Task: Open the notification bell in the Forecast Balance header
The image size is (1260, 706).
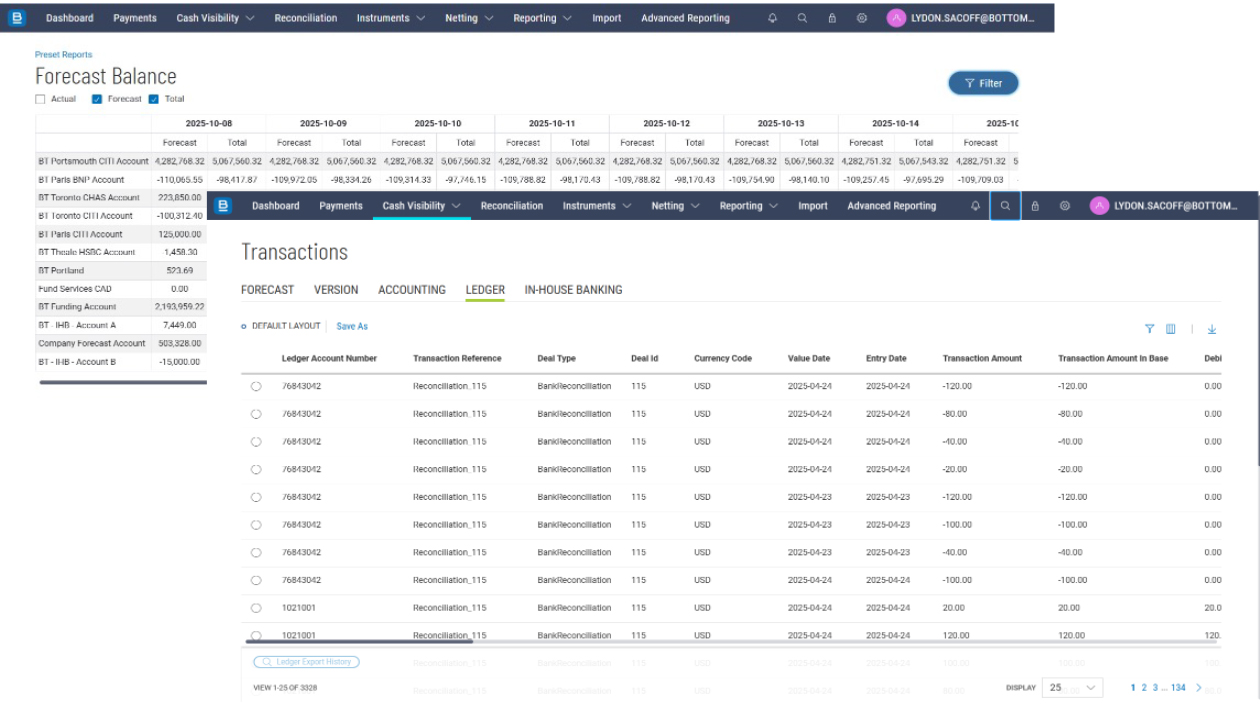Action: pos(772,18)
